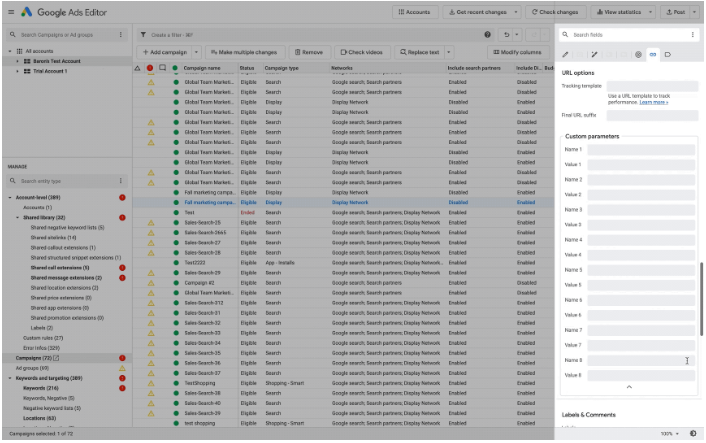Screen dimensions: 706x443
Task: Click the right panel vertical scrollbar
Action: point(701,299)
